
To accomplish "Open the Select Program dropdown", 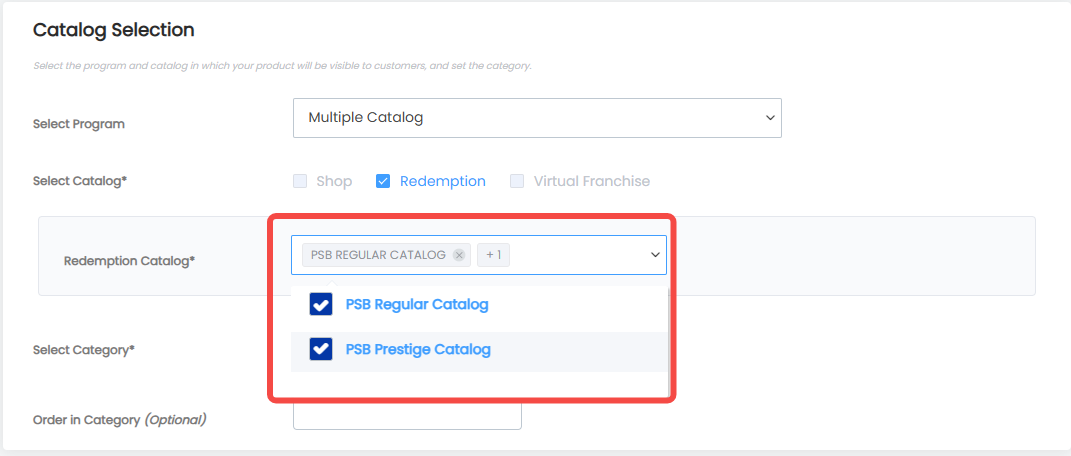I will (x=537, y=118).
